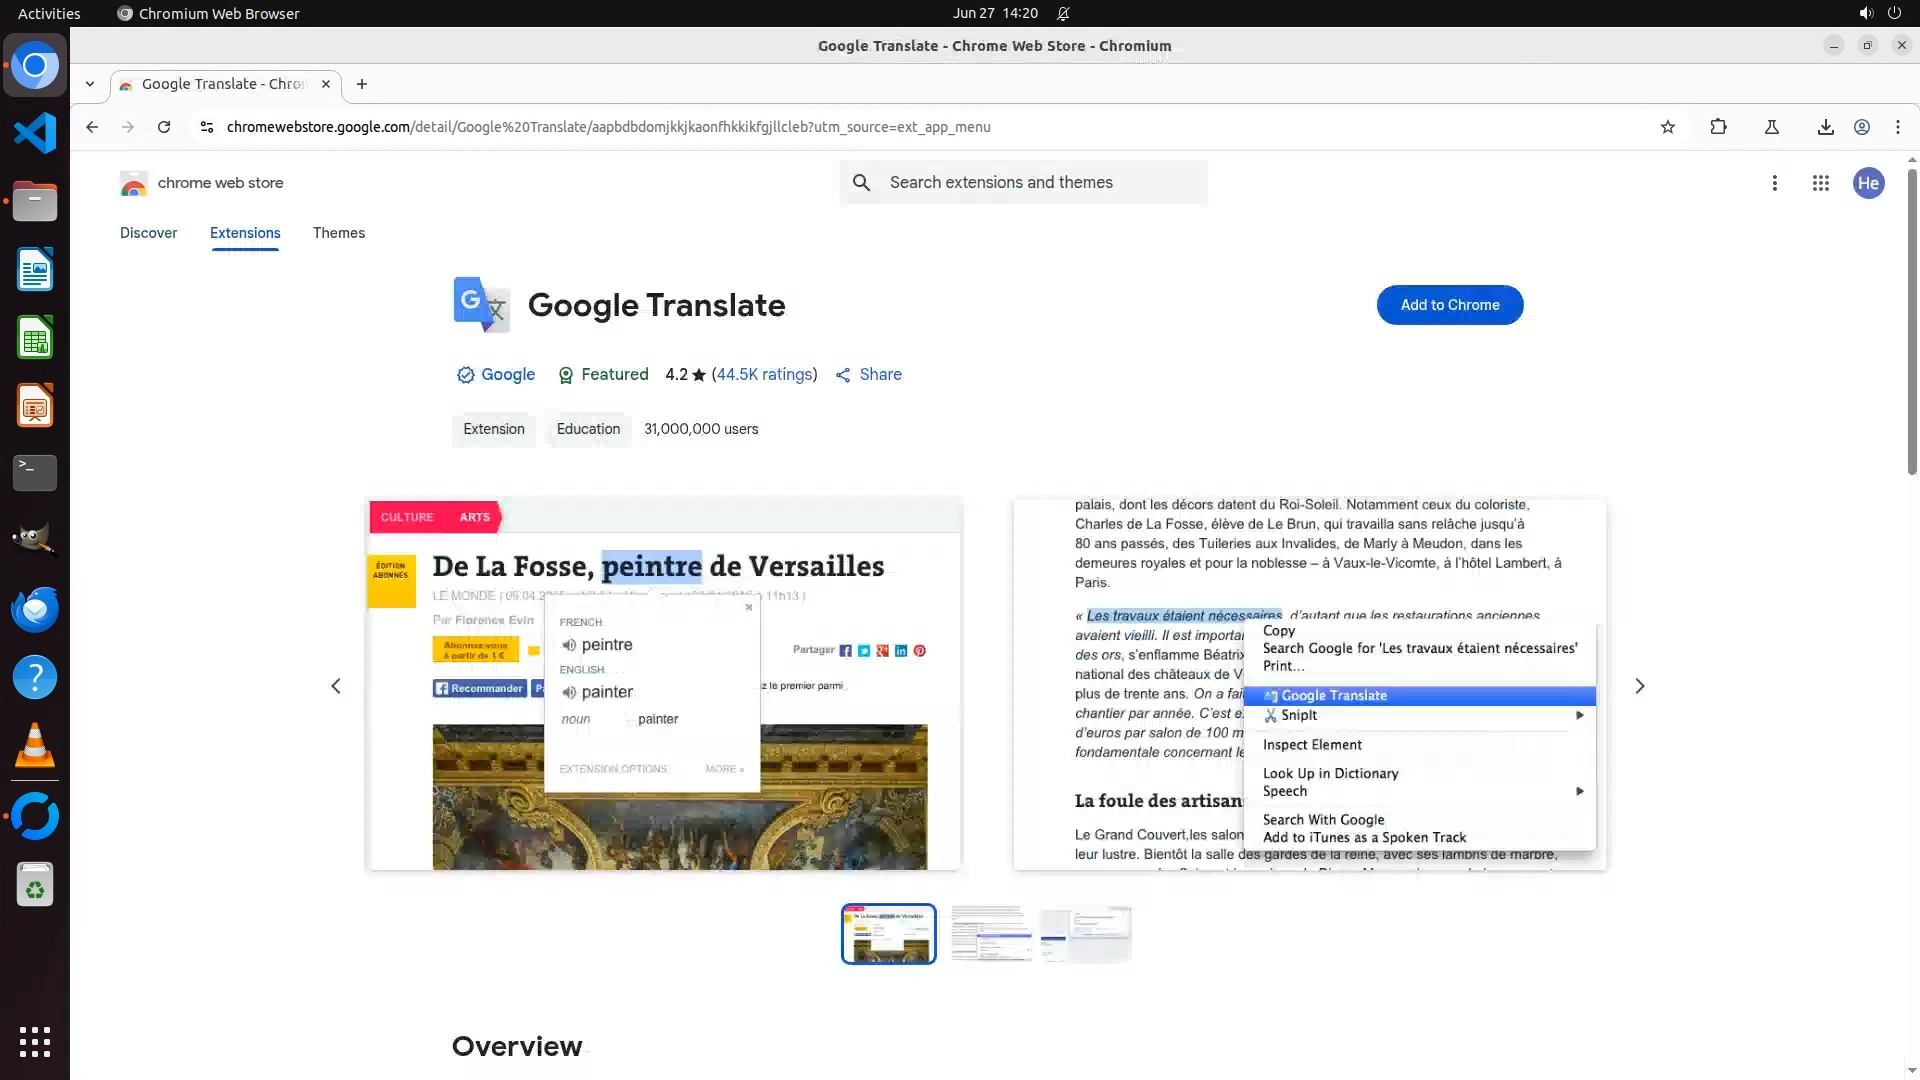
Task: Reload the current page
Action: [x=164, y=127]
